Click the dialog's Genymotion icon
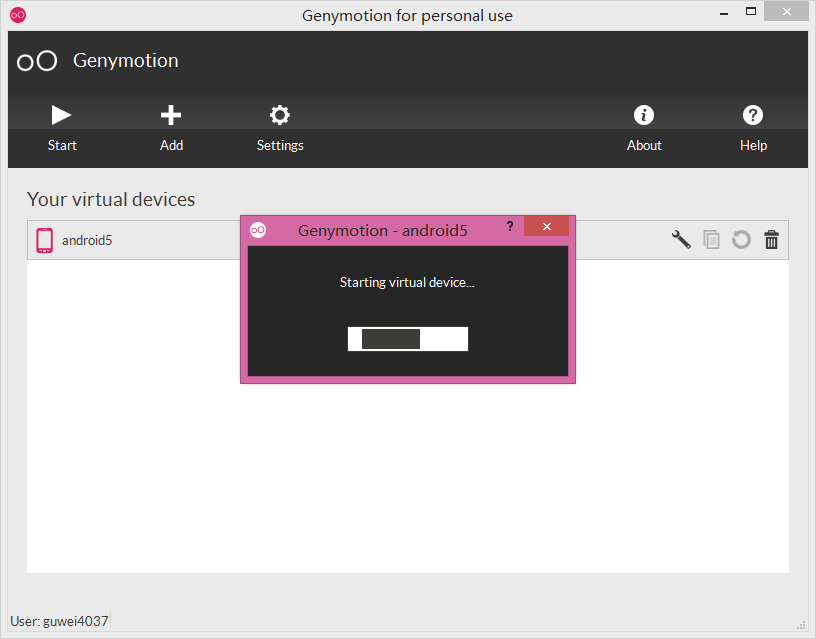816x639 pixels. (258, 229)
